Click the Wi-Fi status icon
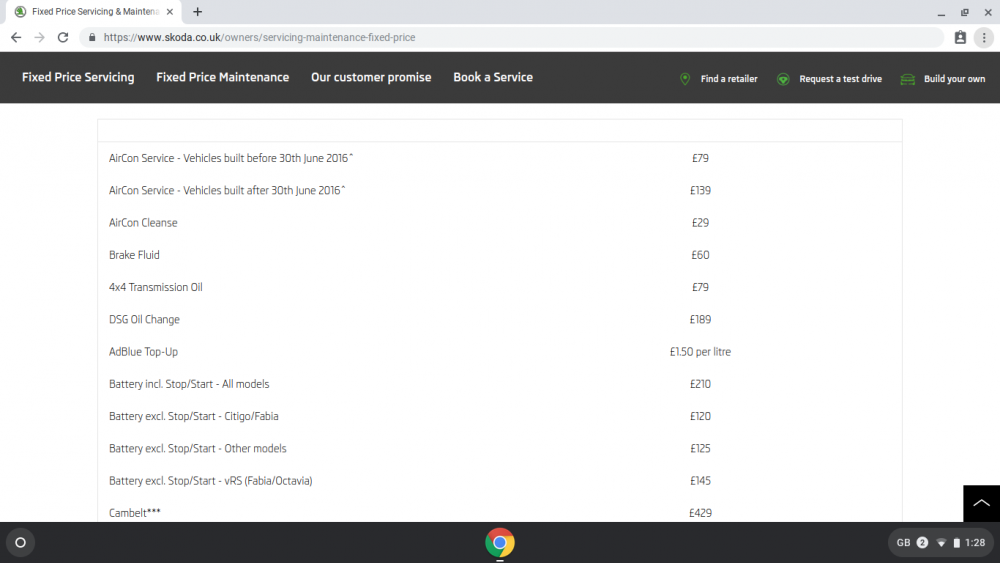This screenshot has height=563, width=1000. (x=941, y=543)
